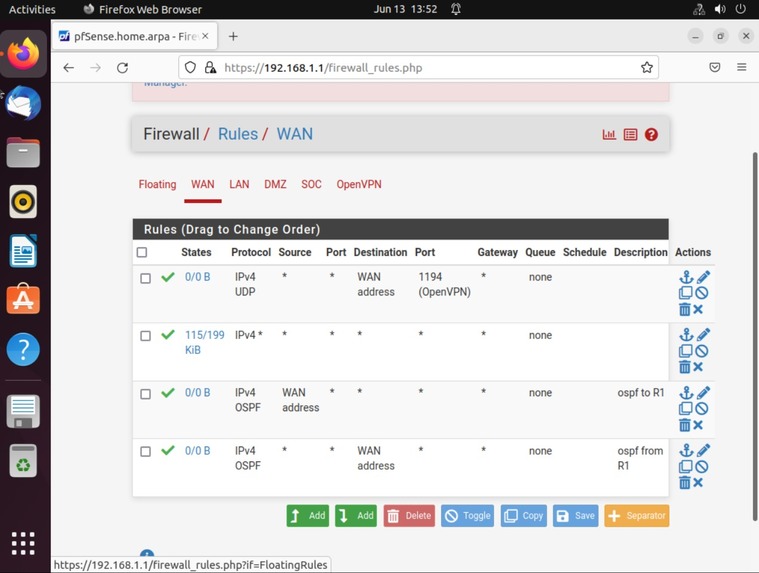Click the page vertical scrollbar
The height and width of the screenshot is (573, 759).
755,336
